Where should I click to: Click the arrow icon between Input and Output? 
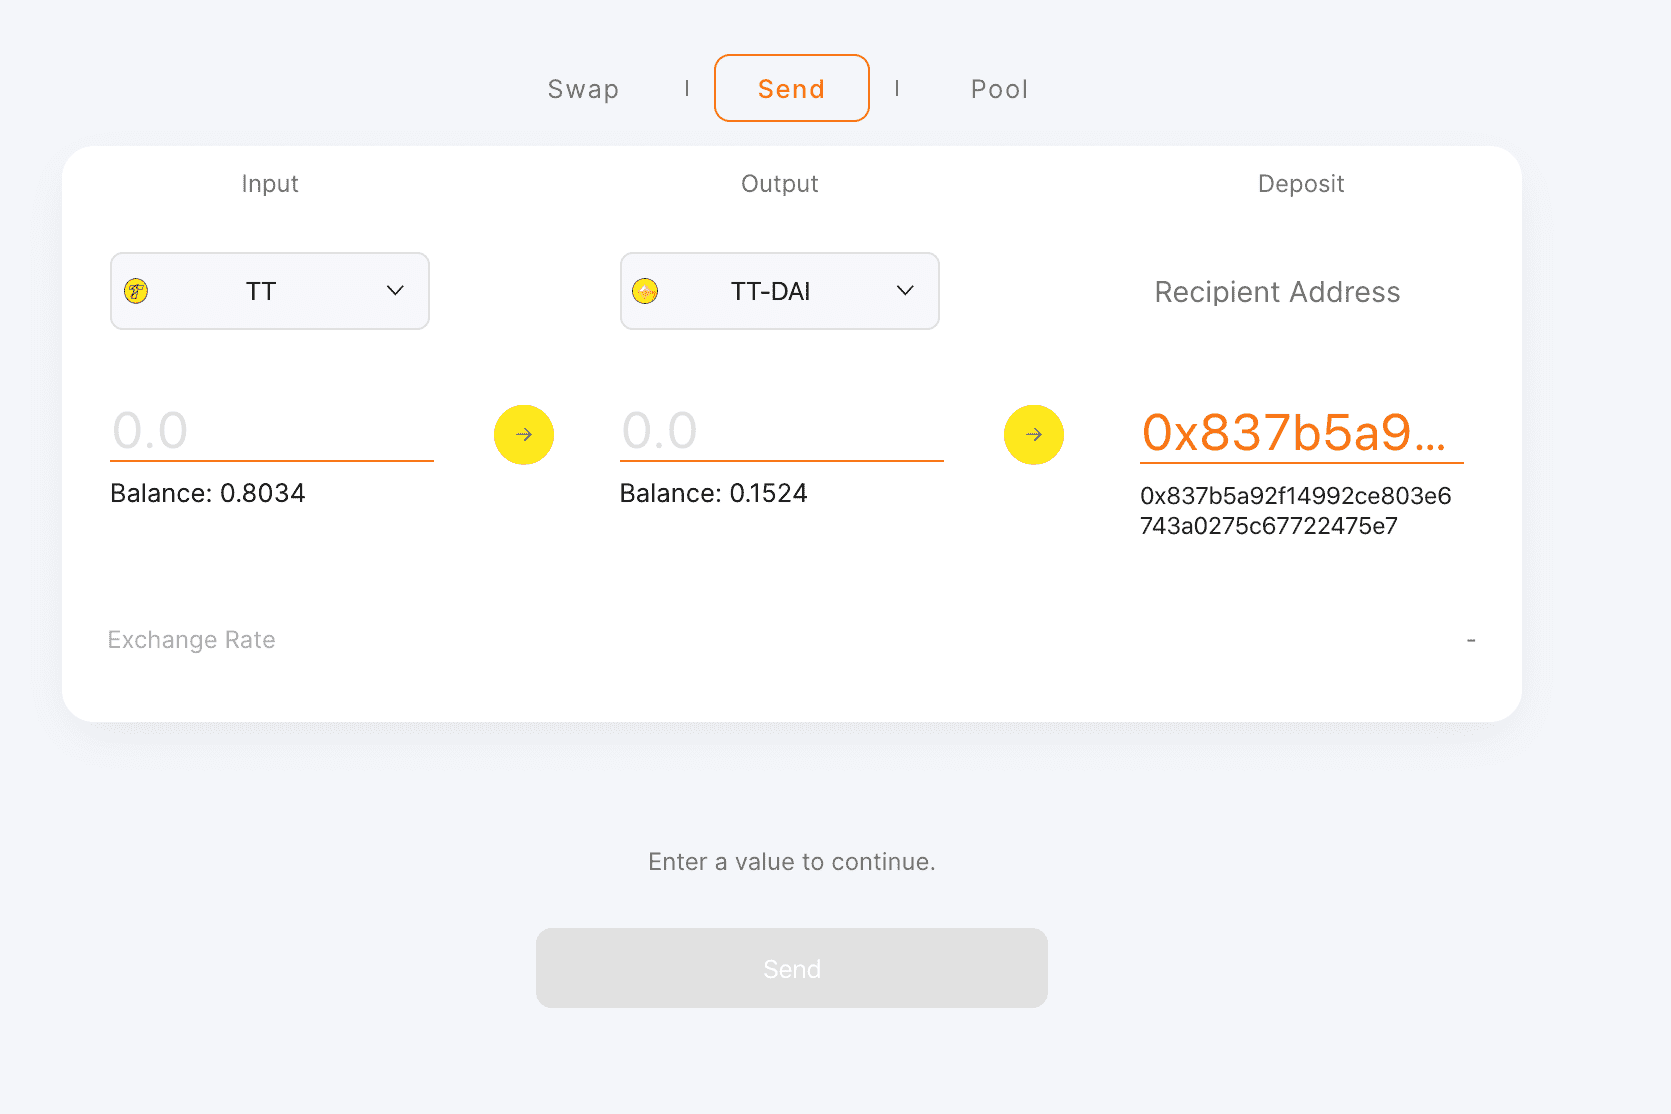coord(523,434)
